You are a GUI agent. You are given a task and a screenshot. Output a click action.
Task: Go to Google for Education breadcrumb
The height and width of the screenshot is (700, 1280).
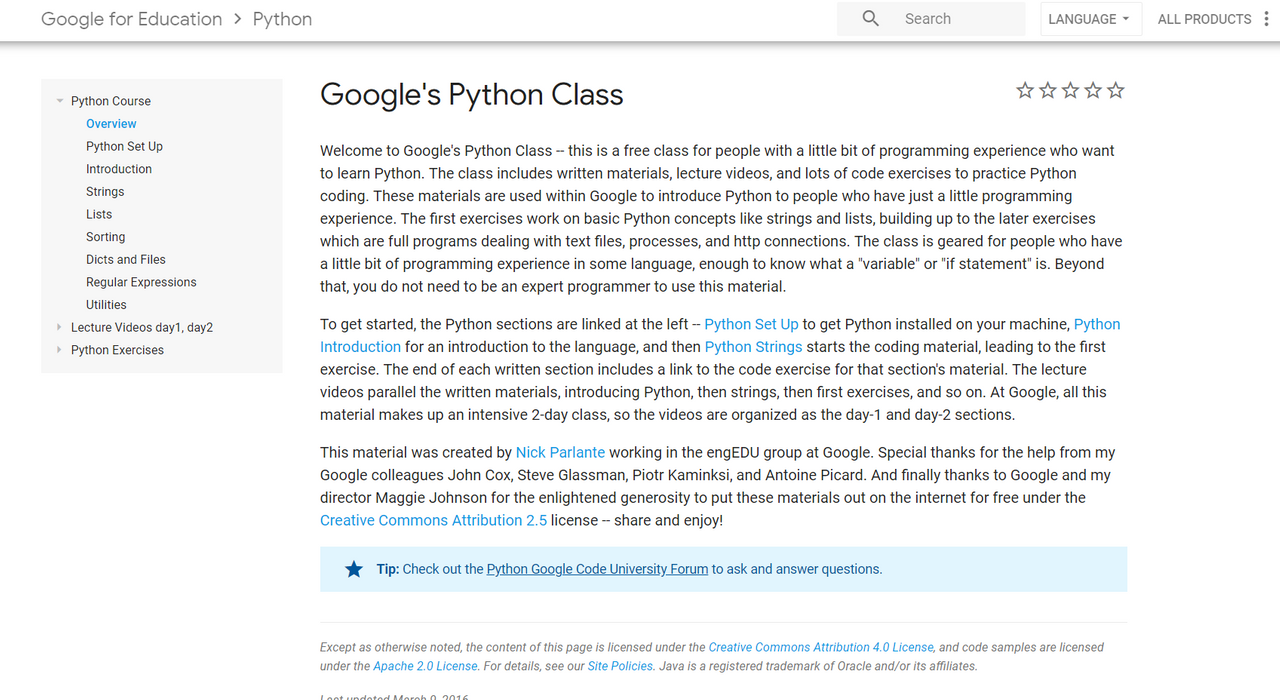tap(132, 19)
